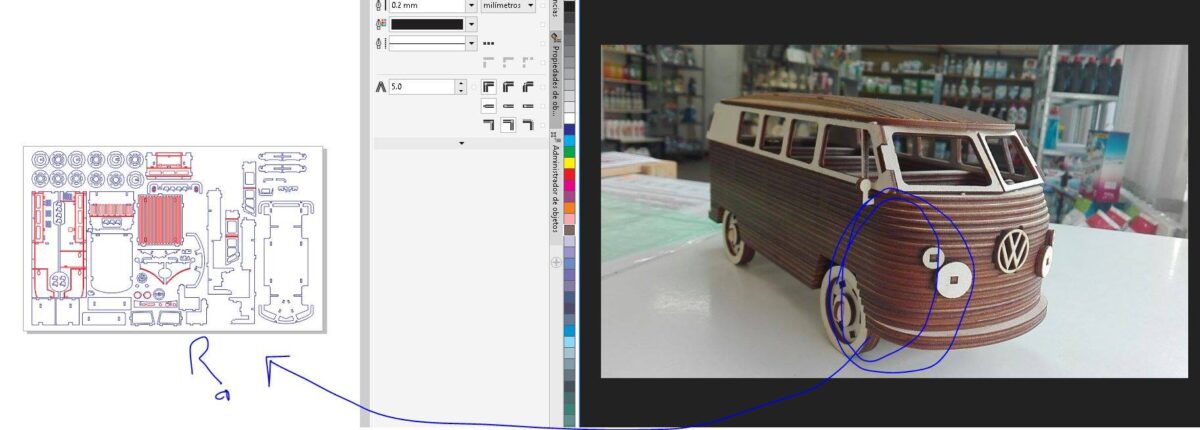Set outline position to inside icon

[528, 125]
